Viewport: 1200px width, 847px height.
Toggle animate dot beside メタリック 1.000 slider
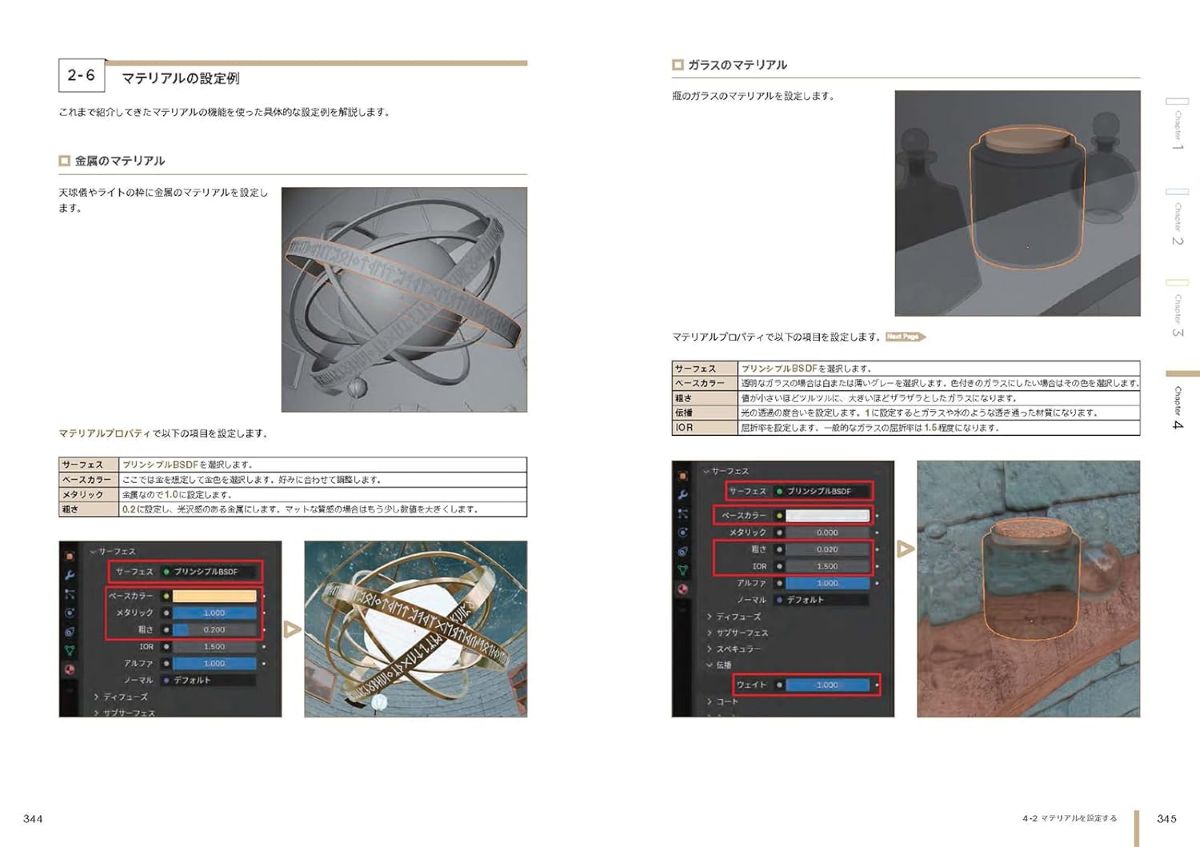264,613
